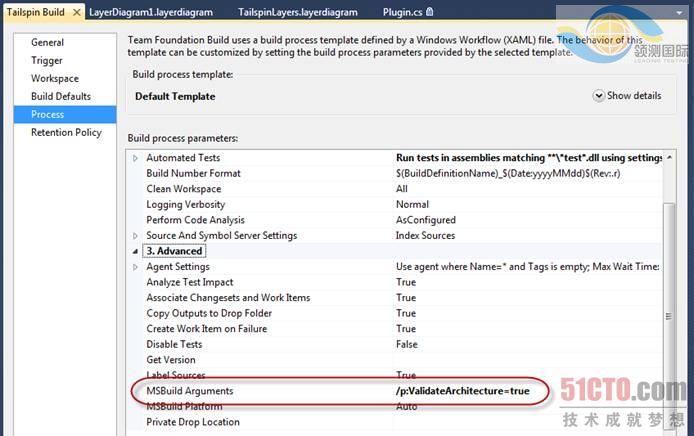
Task: Click the parameter list vertical scrollbar thumb
Action: click(x=669, y=315)
